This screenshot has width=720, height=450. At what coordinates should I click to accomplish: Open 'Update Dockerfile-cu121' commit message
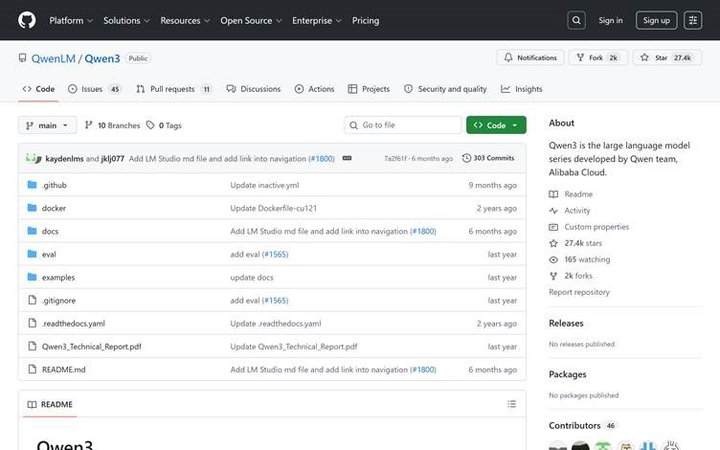pos(273,208)
